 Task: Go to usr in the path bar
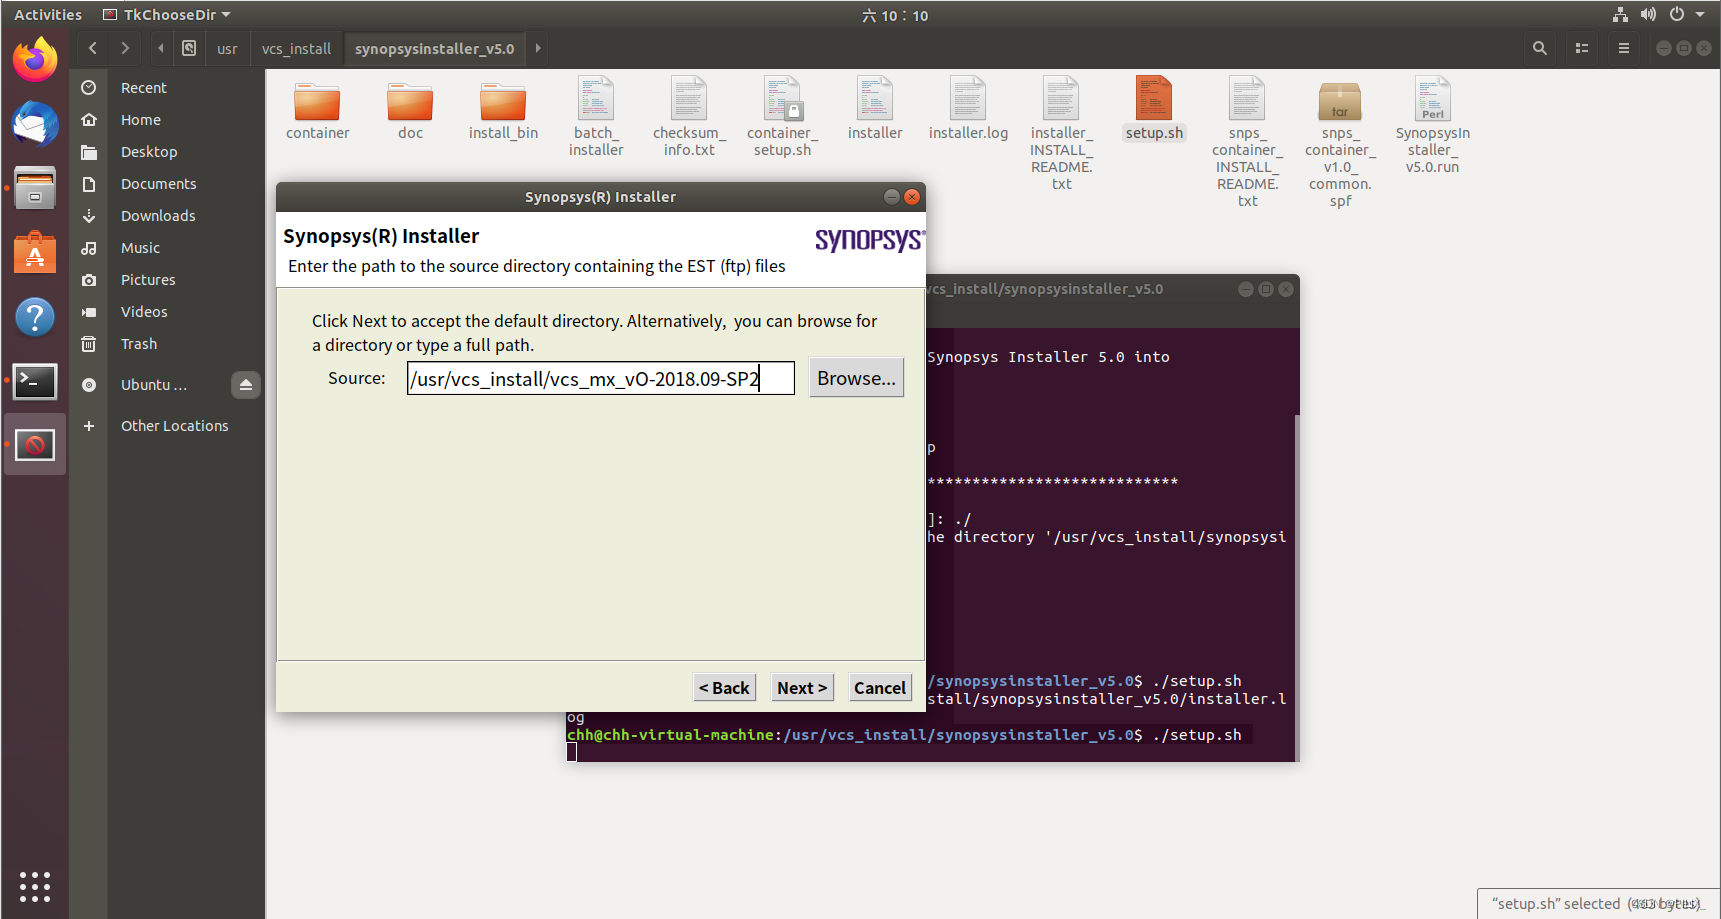[x=227, y=48]
